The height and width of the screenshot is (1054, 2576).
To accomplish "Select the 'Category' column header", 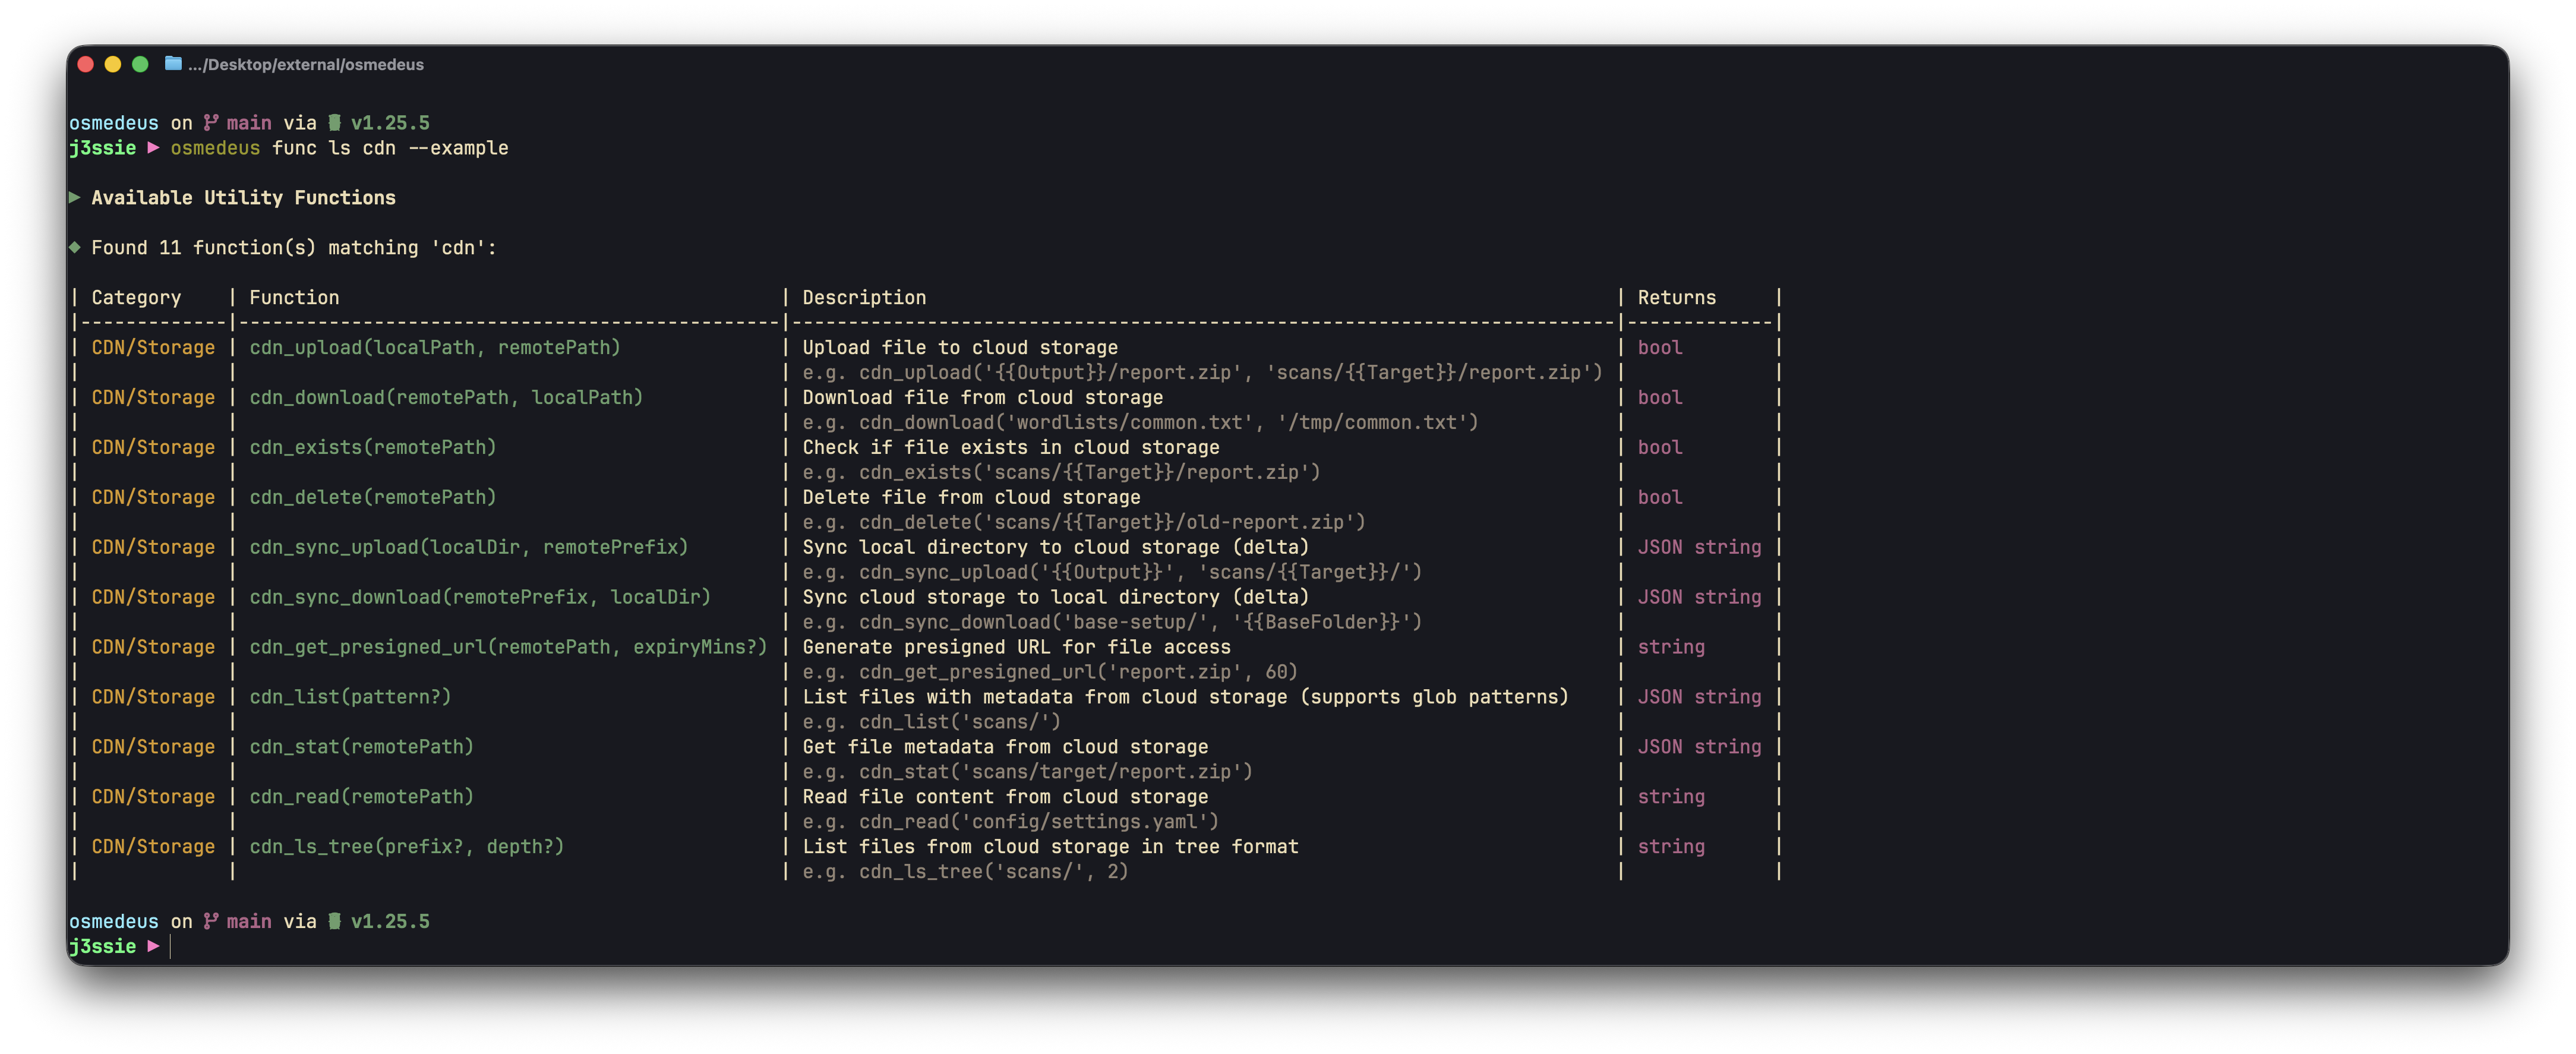I will [x=136, y=297].
